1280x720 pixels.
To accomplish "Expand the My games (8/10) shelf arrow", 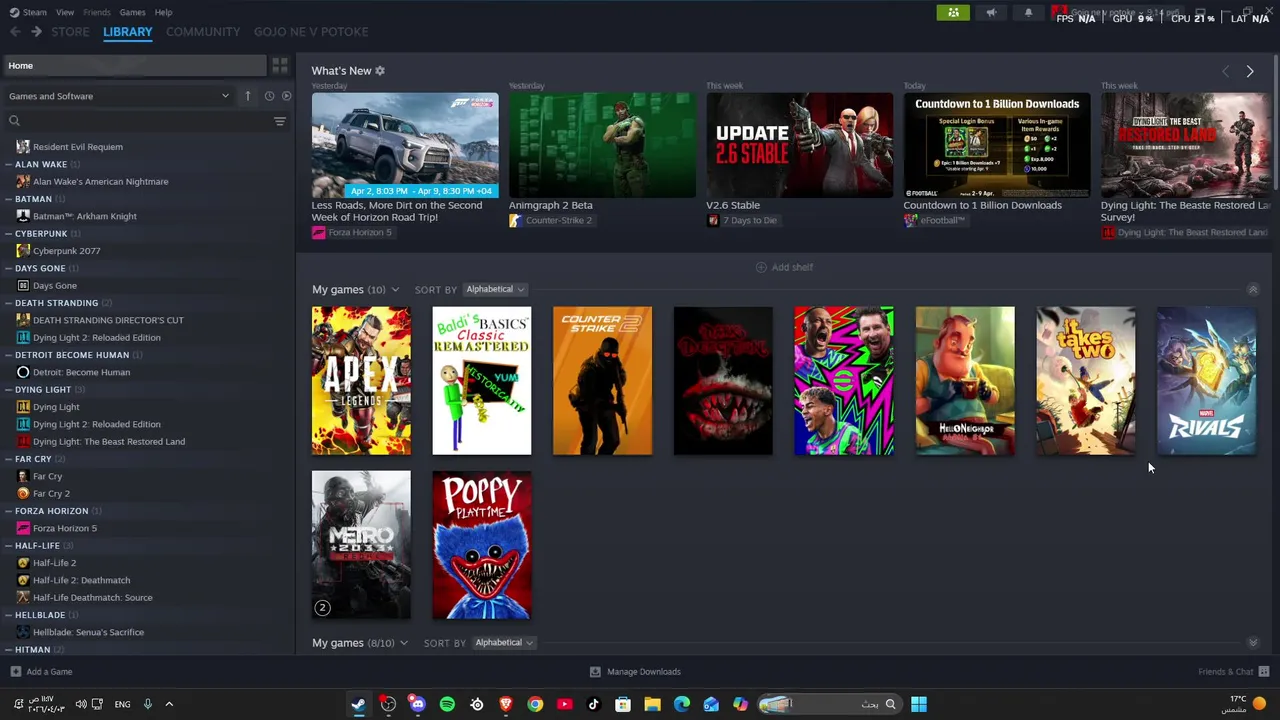I will pyautogui.click(x=1253, y=643).
